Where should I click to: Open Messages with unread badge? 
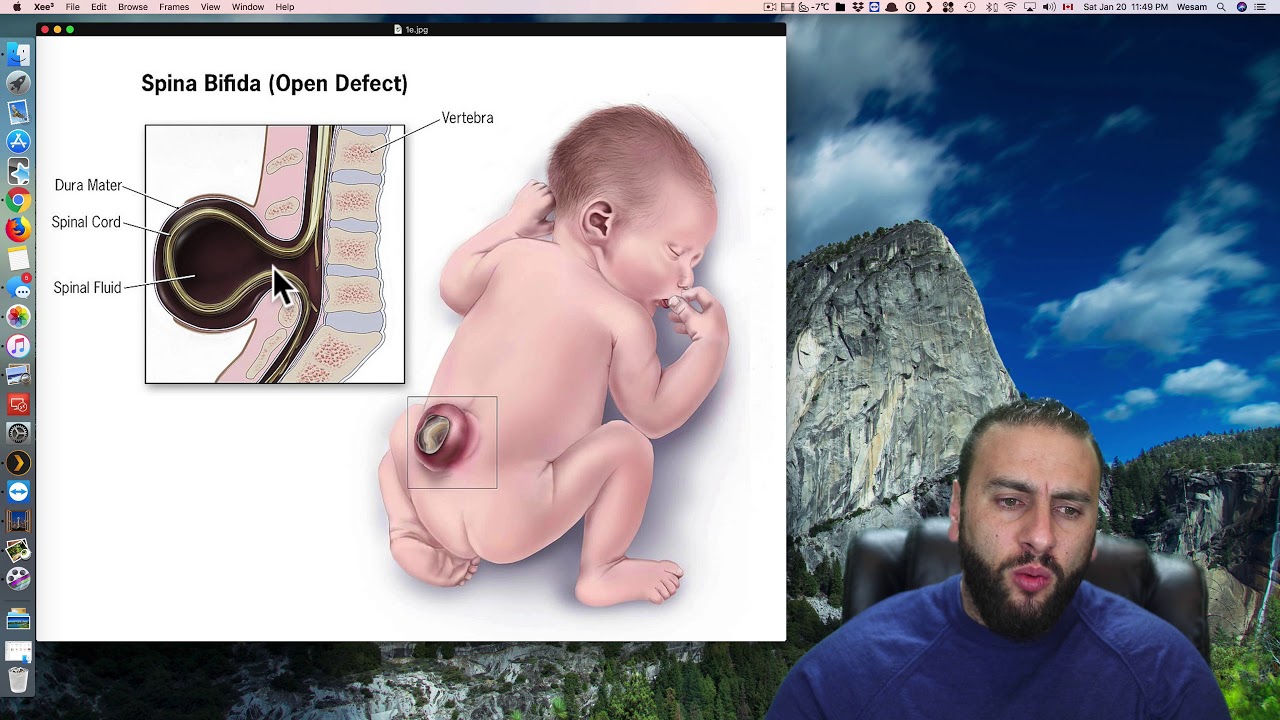pyautogui.click(x=18, y=288)
